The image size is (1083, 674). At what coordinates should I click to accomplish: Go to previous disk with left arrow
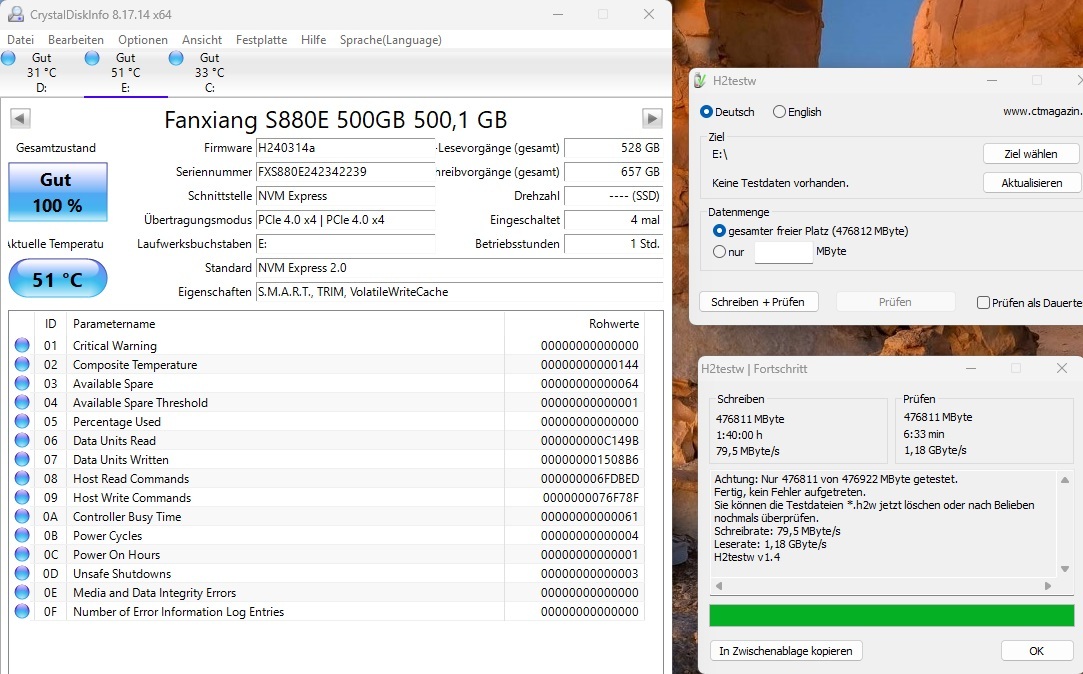pos(20,118)
